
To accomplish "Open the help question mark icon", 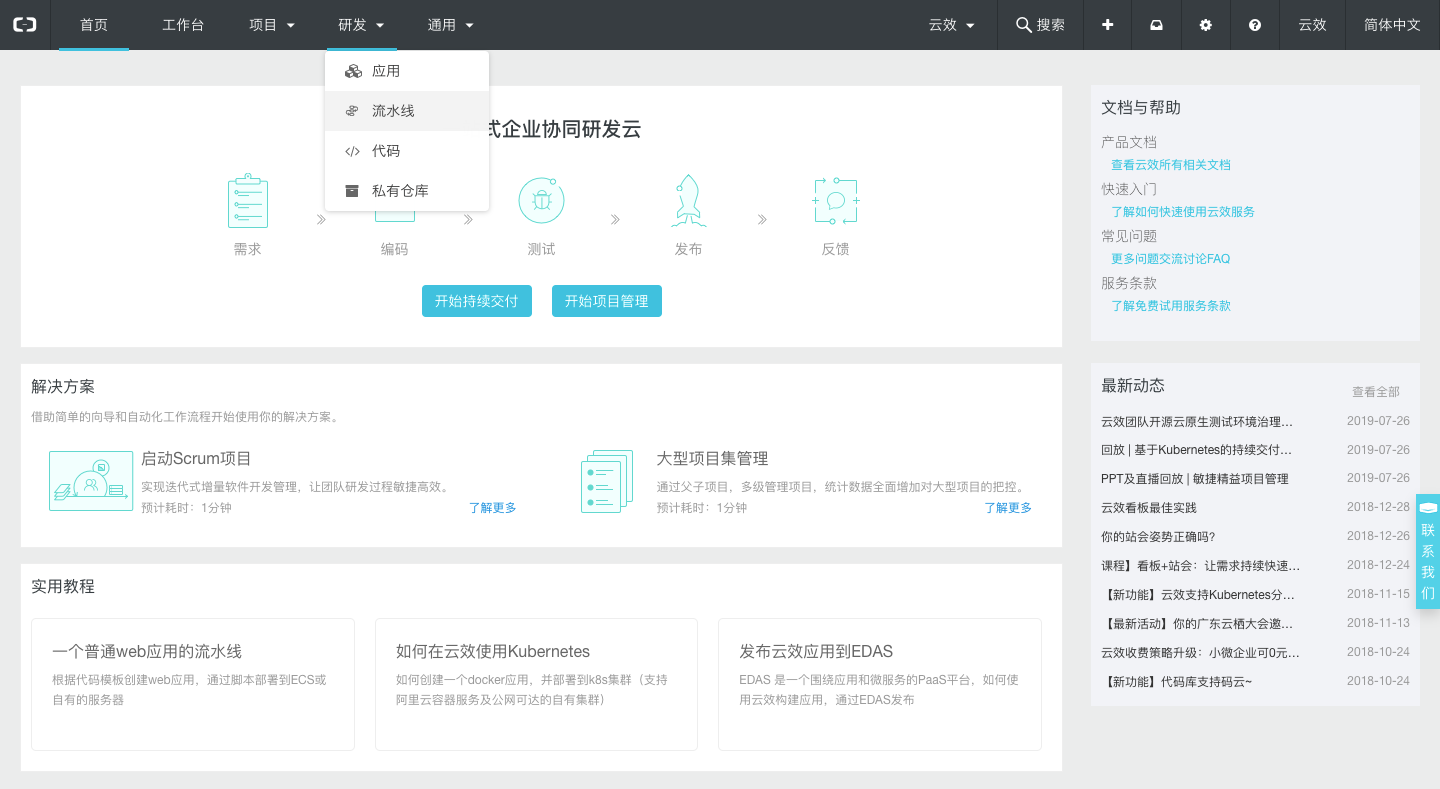I will (x=1255, y=25).
